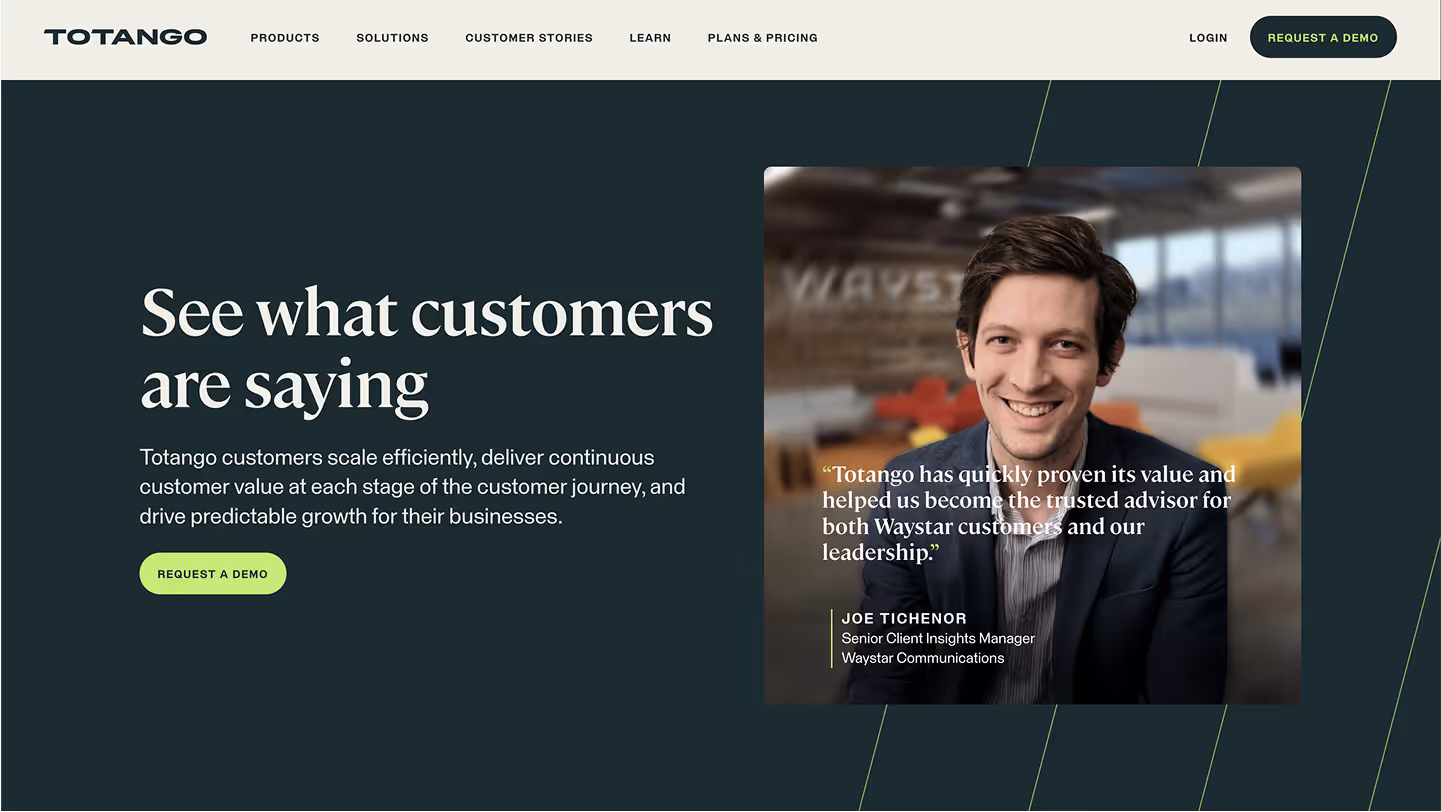Click the yellow vertical bar beside Joe Tichenor
This screenshot has height=812, width=1442.
832,638
